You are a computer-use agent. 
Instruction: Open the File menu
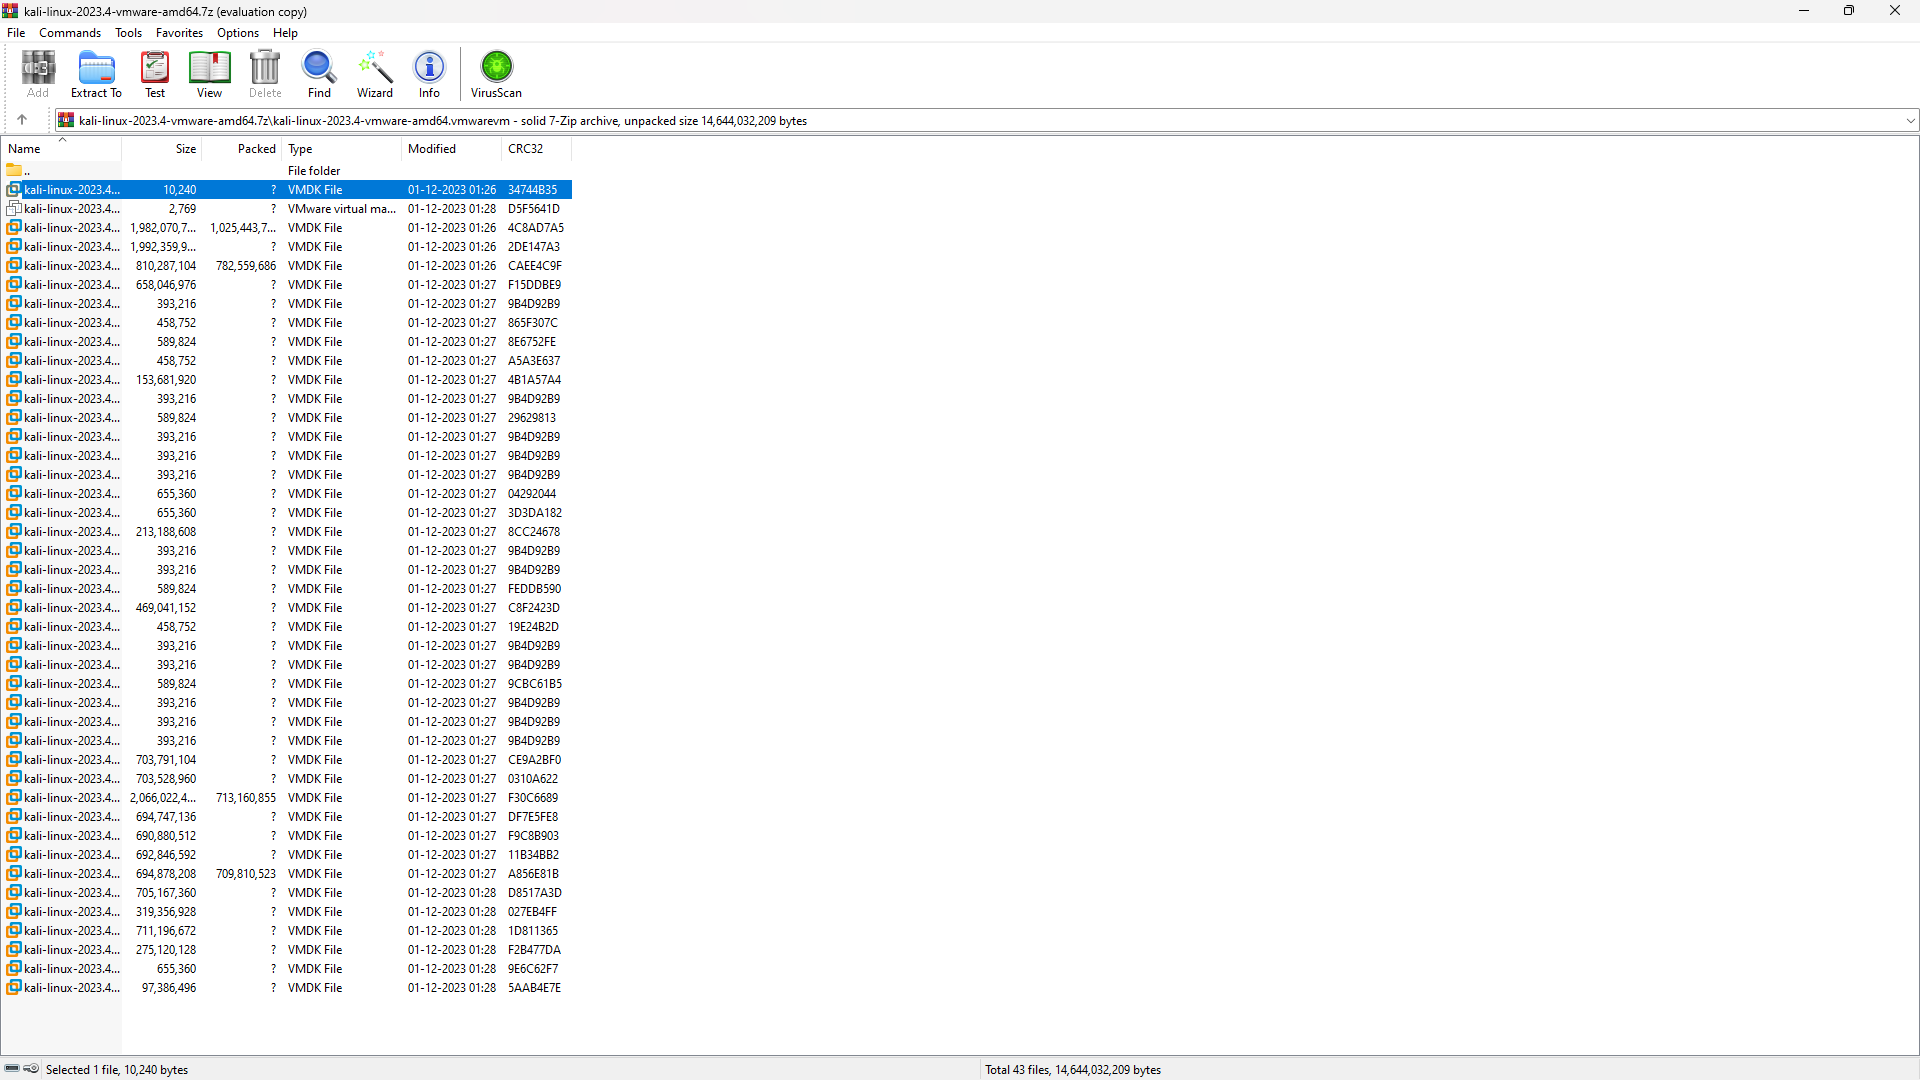coord(16,33)
